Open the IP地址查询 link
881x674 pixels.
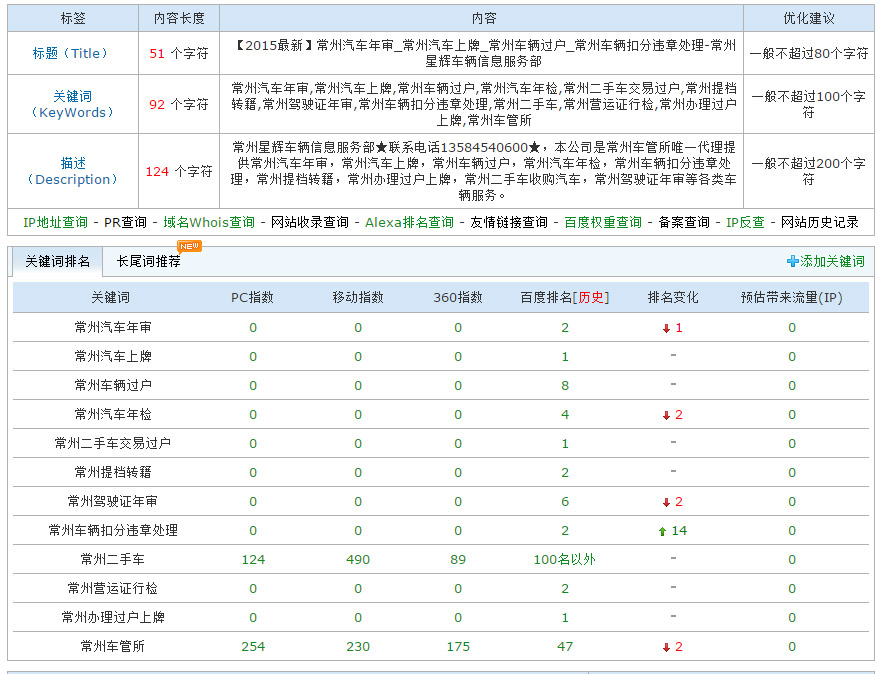pos(56,222)
